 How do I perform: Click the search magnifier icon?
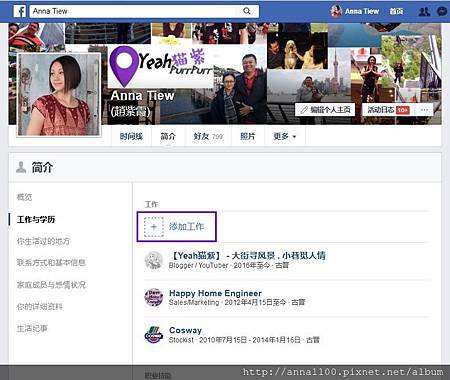click(247, 11)
